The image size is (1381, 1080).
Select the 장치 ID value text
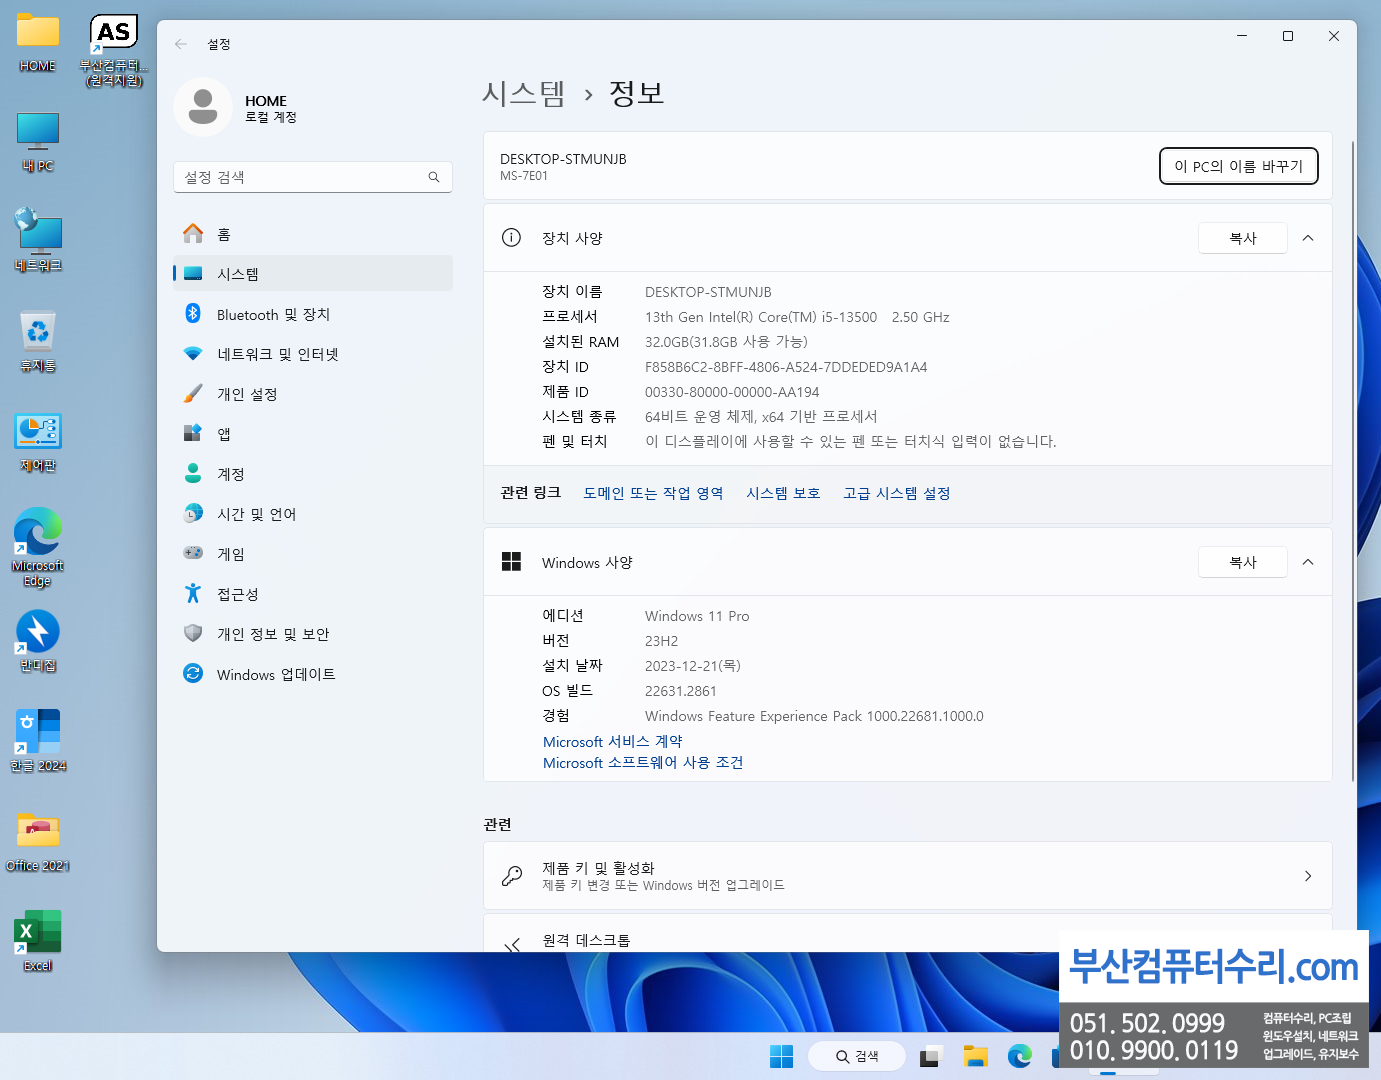point(786,367)
